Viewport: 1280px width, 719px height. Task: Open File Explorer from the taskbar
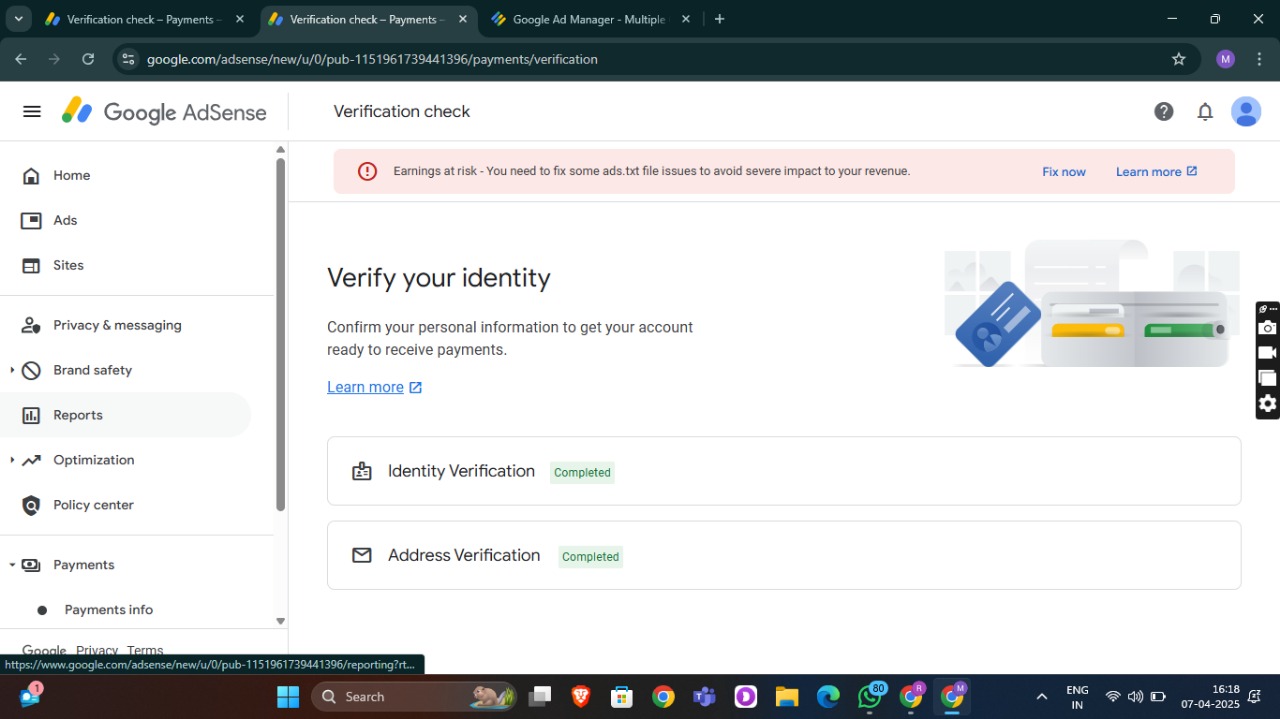[x=787, y=697]
